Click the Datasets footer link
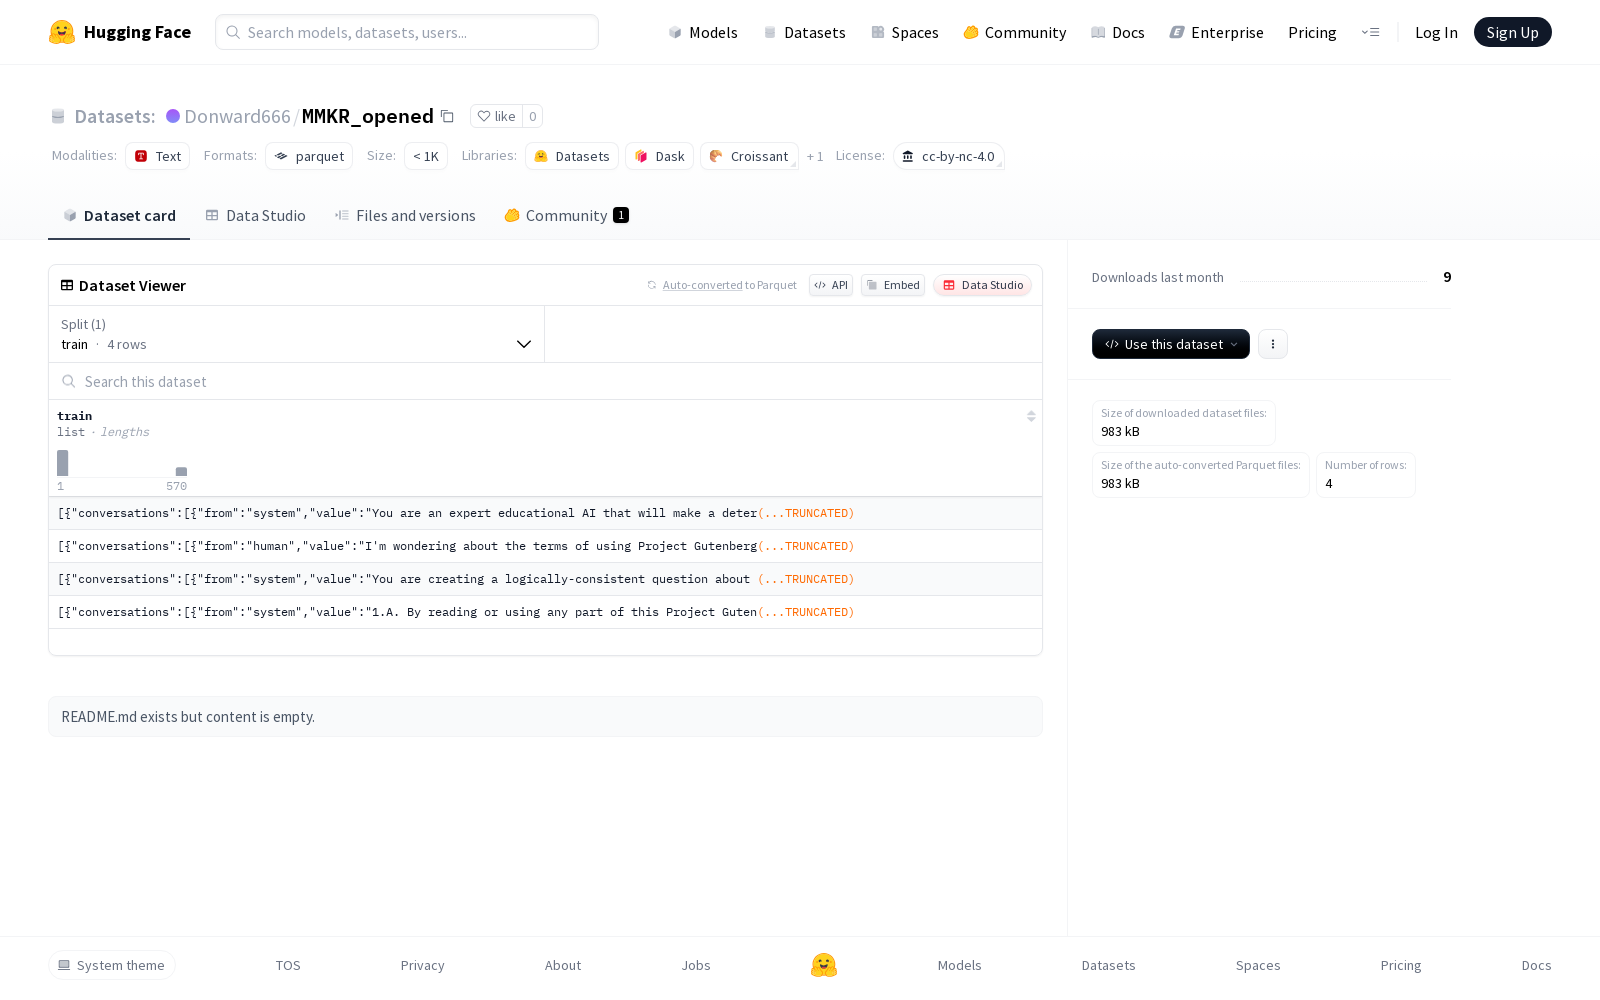This screenshot has height=1000, width=1600. click(1108, 965)
